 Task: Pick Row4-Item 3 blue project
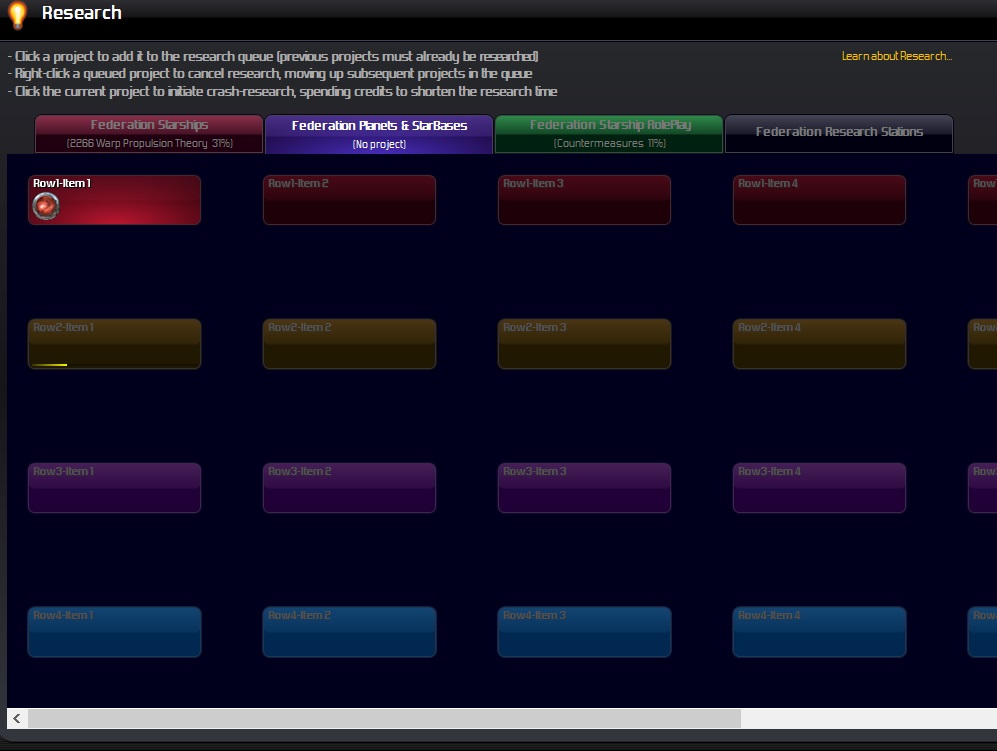click(x=584, y=632)
